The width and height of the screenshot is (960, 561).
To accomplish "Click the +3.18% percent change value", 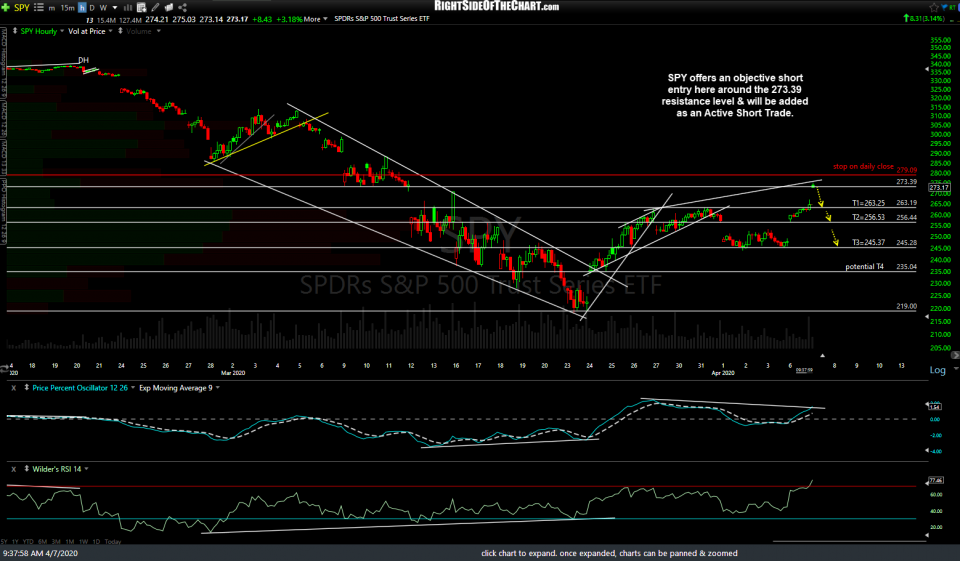I will tap(289, 20).
